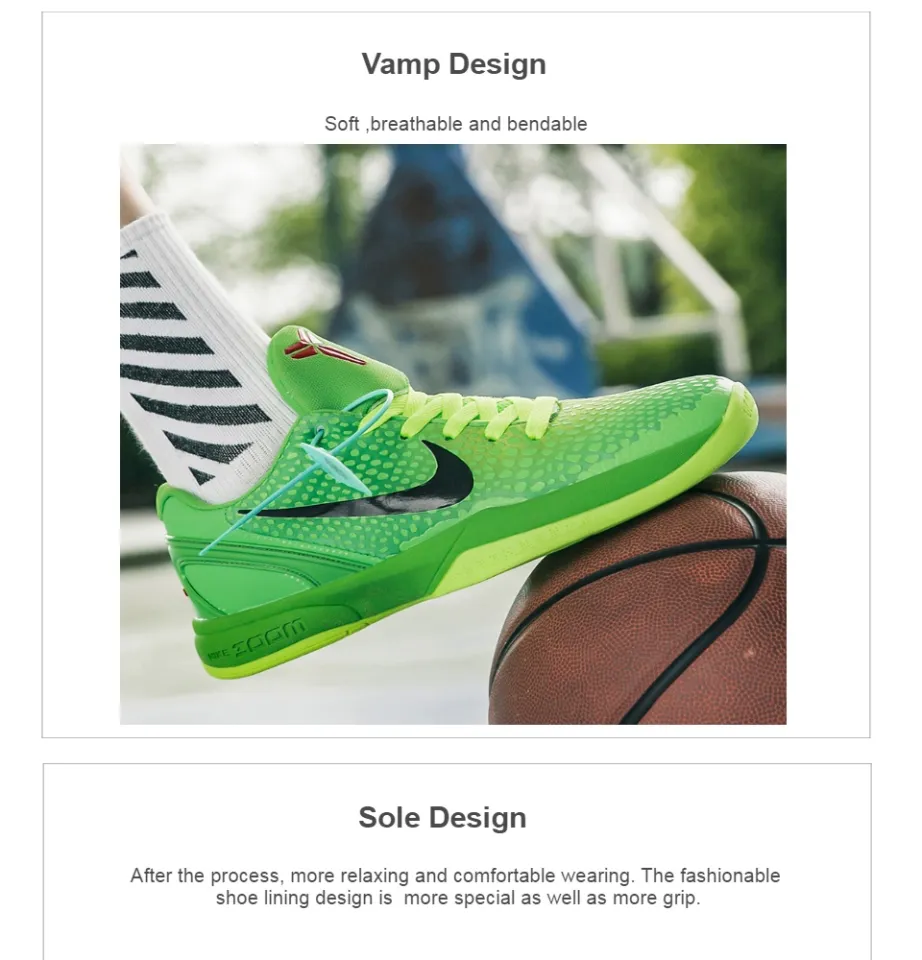Select the "Vamp Design" heading
The image size is (922, 960).
(454, 64)
